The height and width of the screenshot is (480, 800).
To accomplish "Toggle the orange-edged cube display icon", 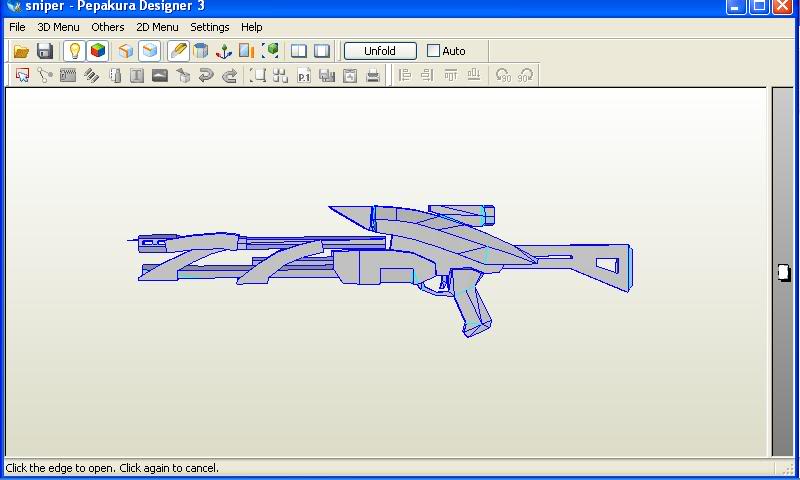I will (126, 51).
